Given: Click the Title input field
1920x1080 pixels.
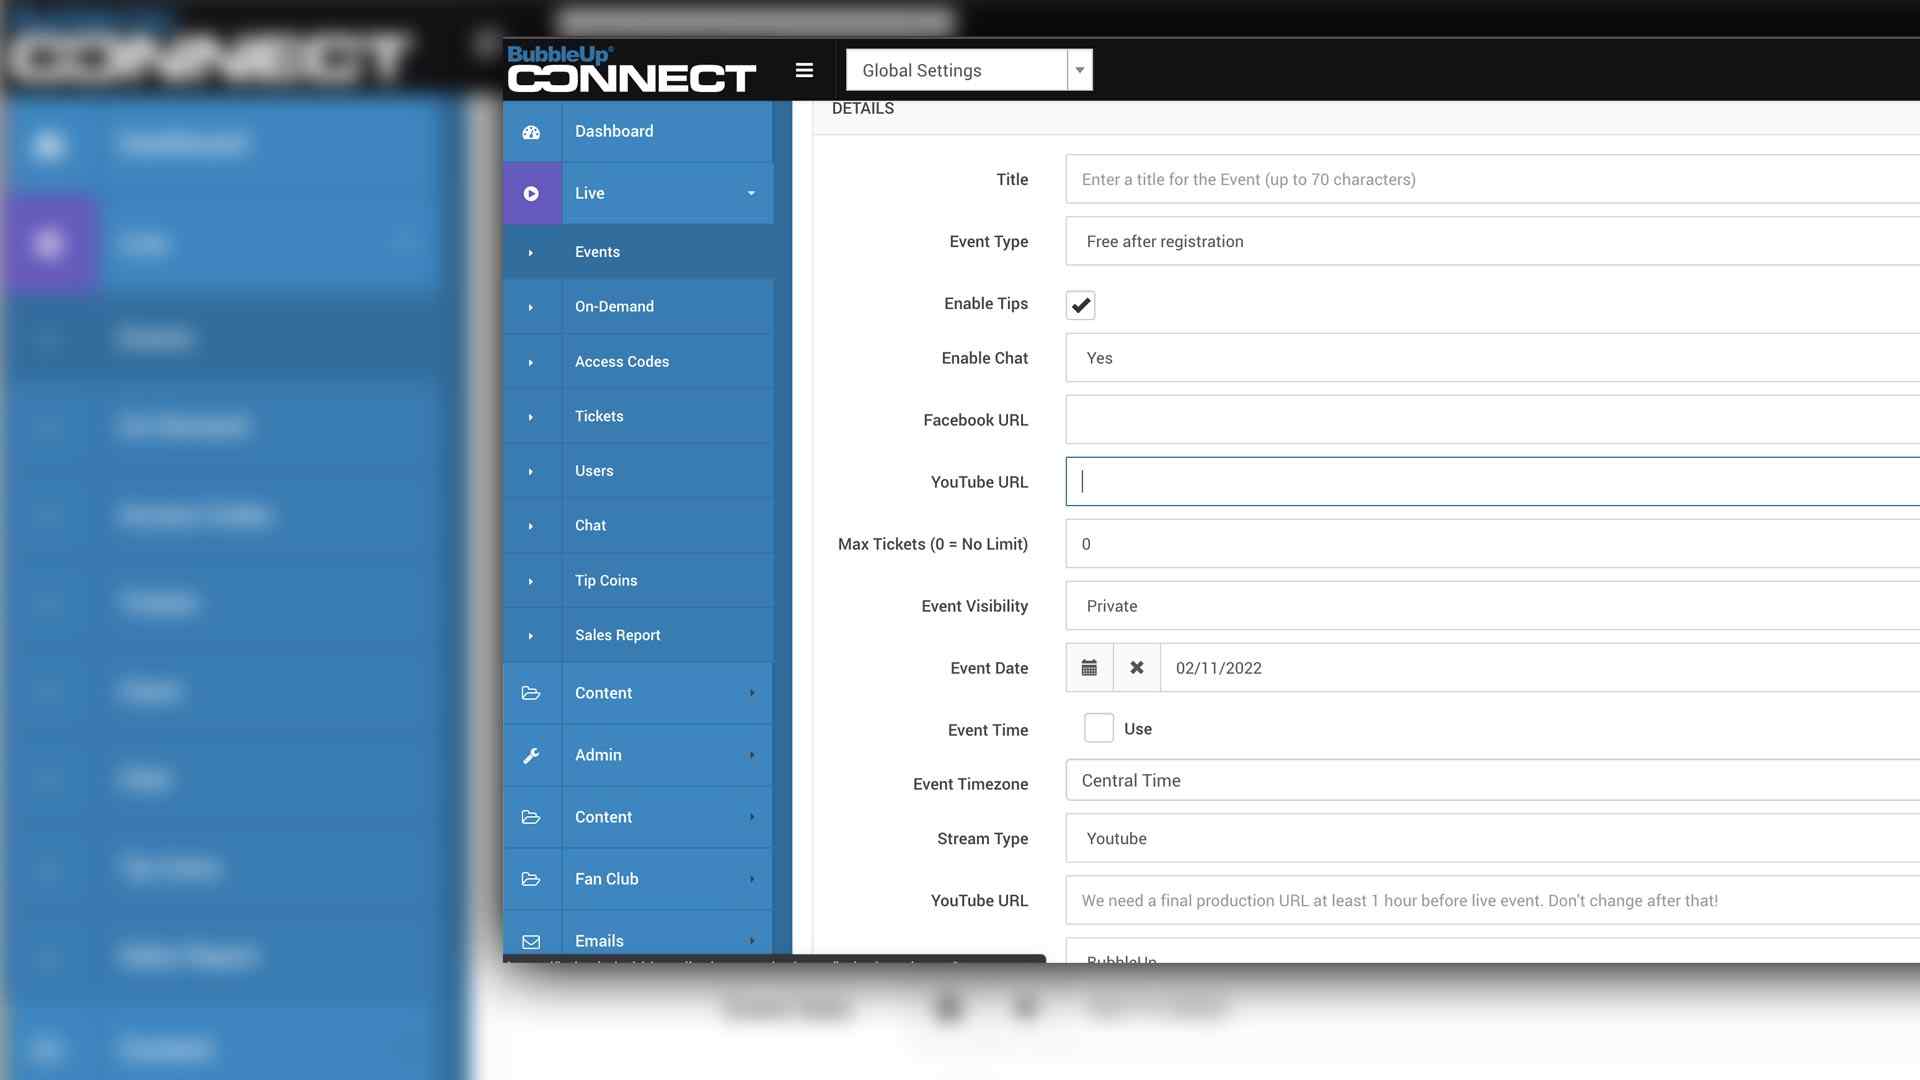Looking at the screenshot, I should point(1492,179).
